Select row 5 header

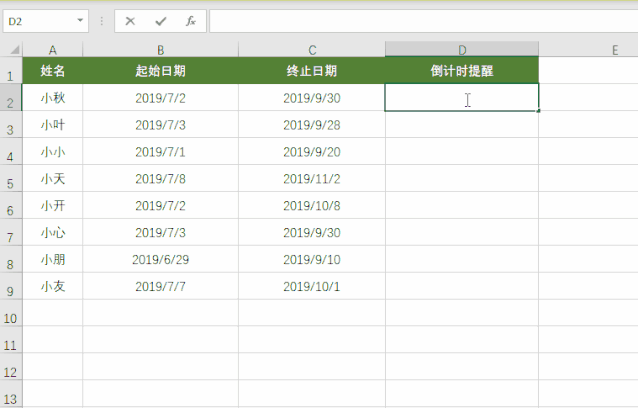tap(11, 179)
